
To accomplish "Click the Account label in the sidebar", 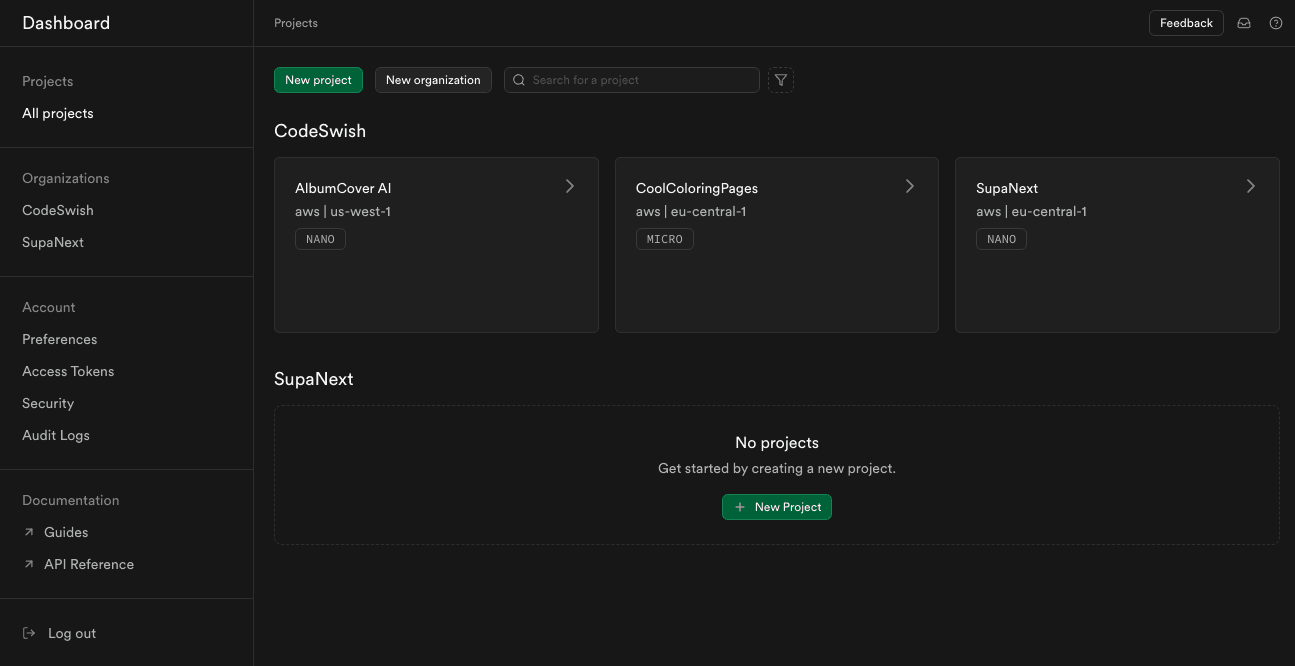I will [x=49, y=307].
